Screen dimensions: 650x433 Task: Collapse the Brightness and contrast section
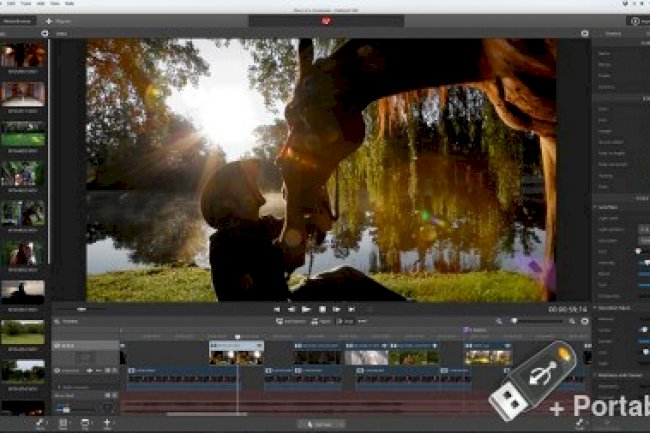[596, 375]
